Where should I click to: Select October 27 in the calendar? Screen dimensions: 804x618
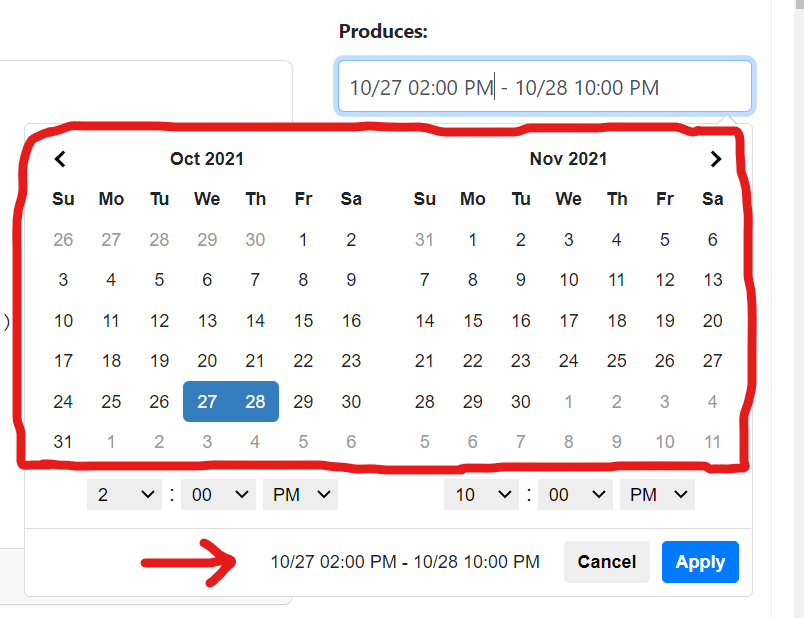click(207, 401)
